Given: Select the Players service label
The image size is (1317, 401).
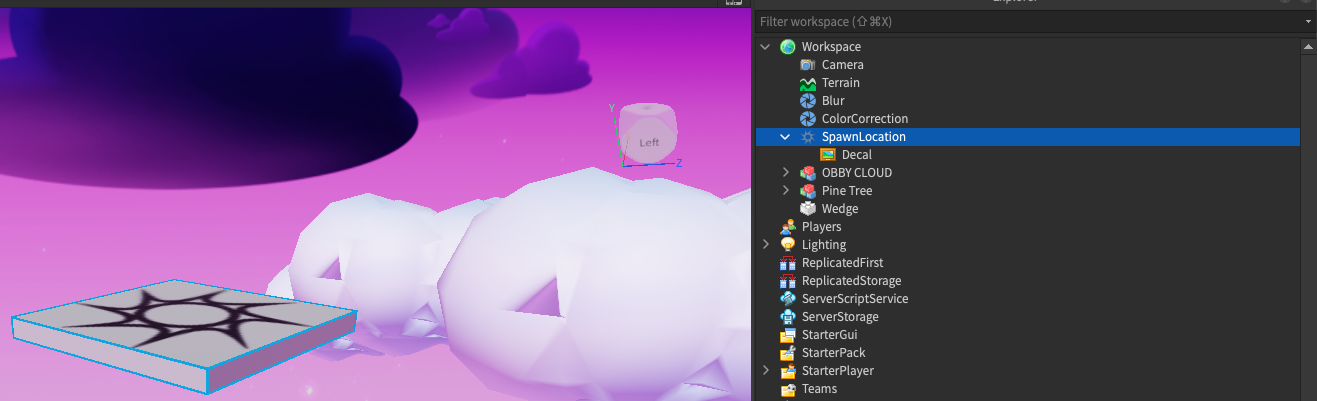Looking at the screenshot, I should click(x=821, y=227).
